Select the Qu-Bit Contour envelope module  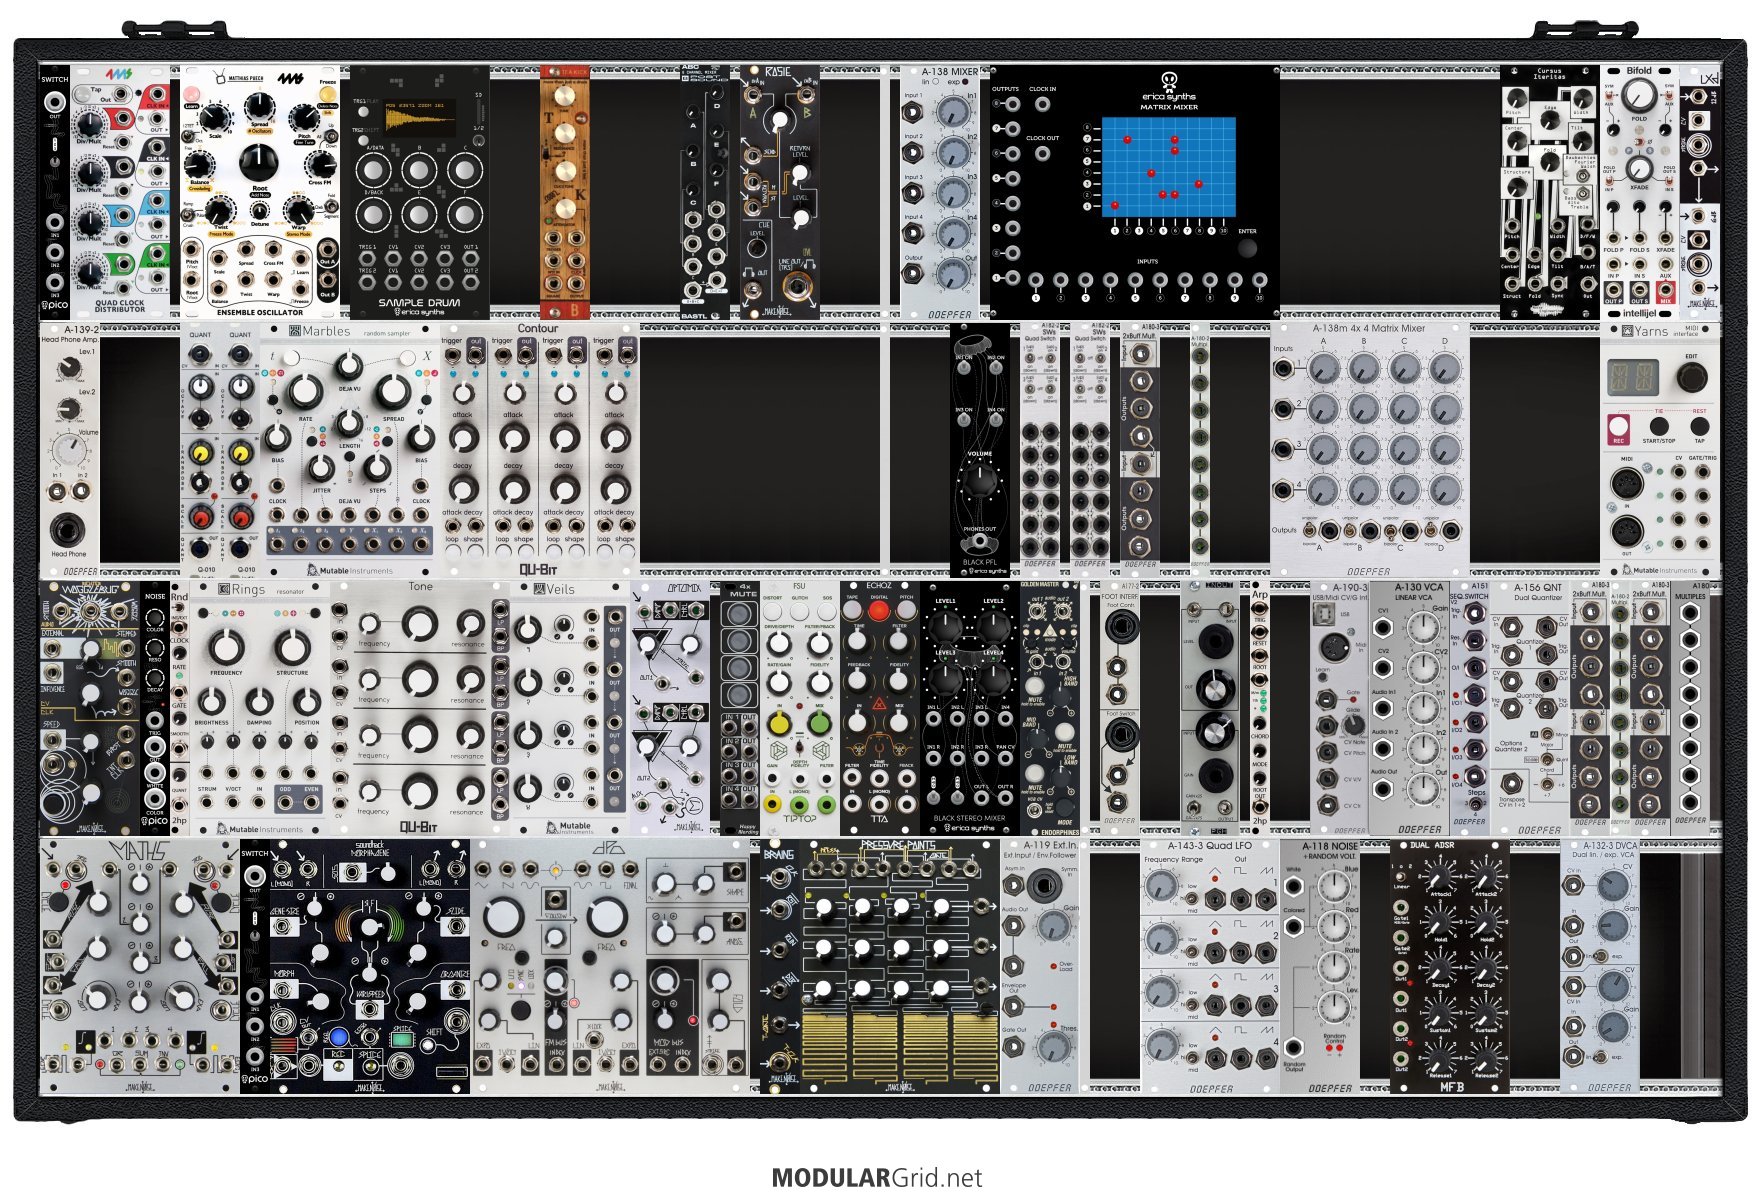pyautogui.click(x=538, y=449)
